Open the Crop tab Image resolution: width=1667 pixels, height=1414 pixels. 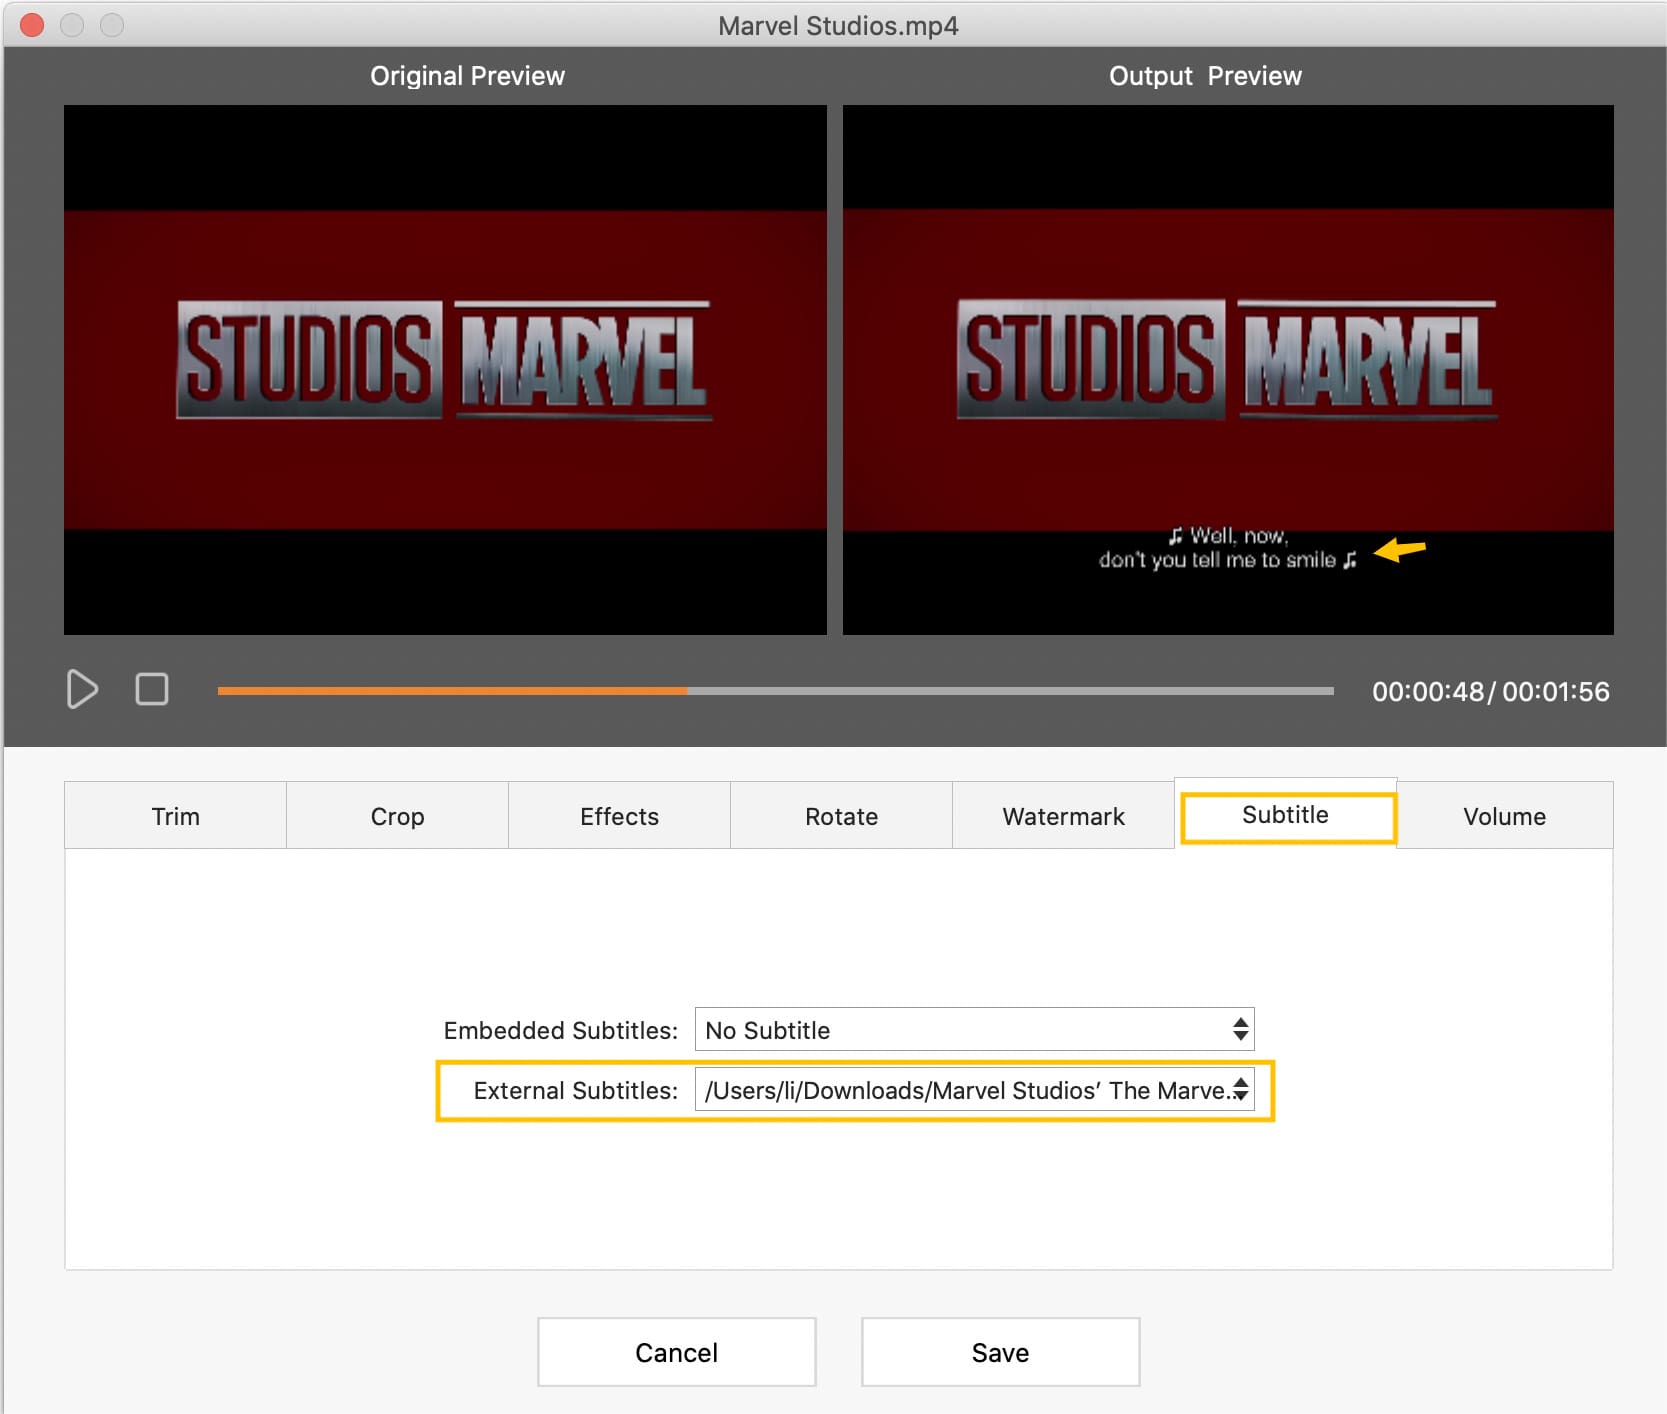[x=397, y=816]
